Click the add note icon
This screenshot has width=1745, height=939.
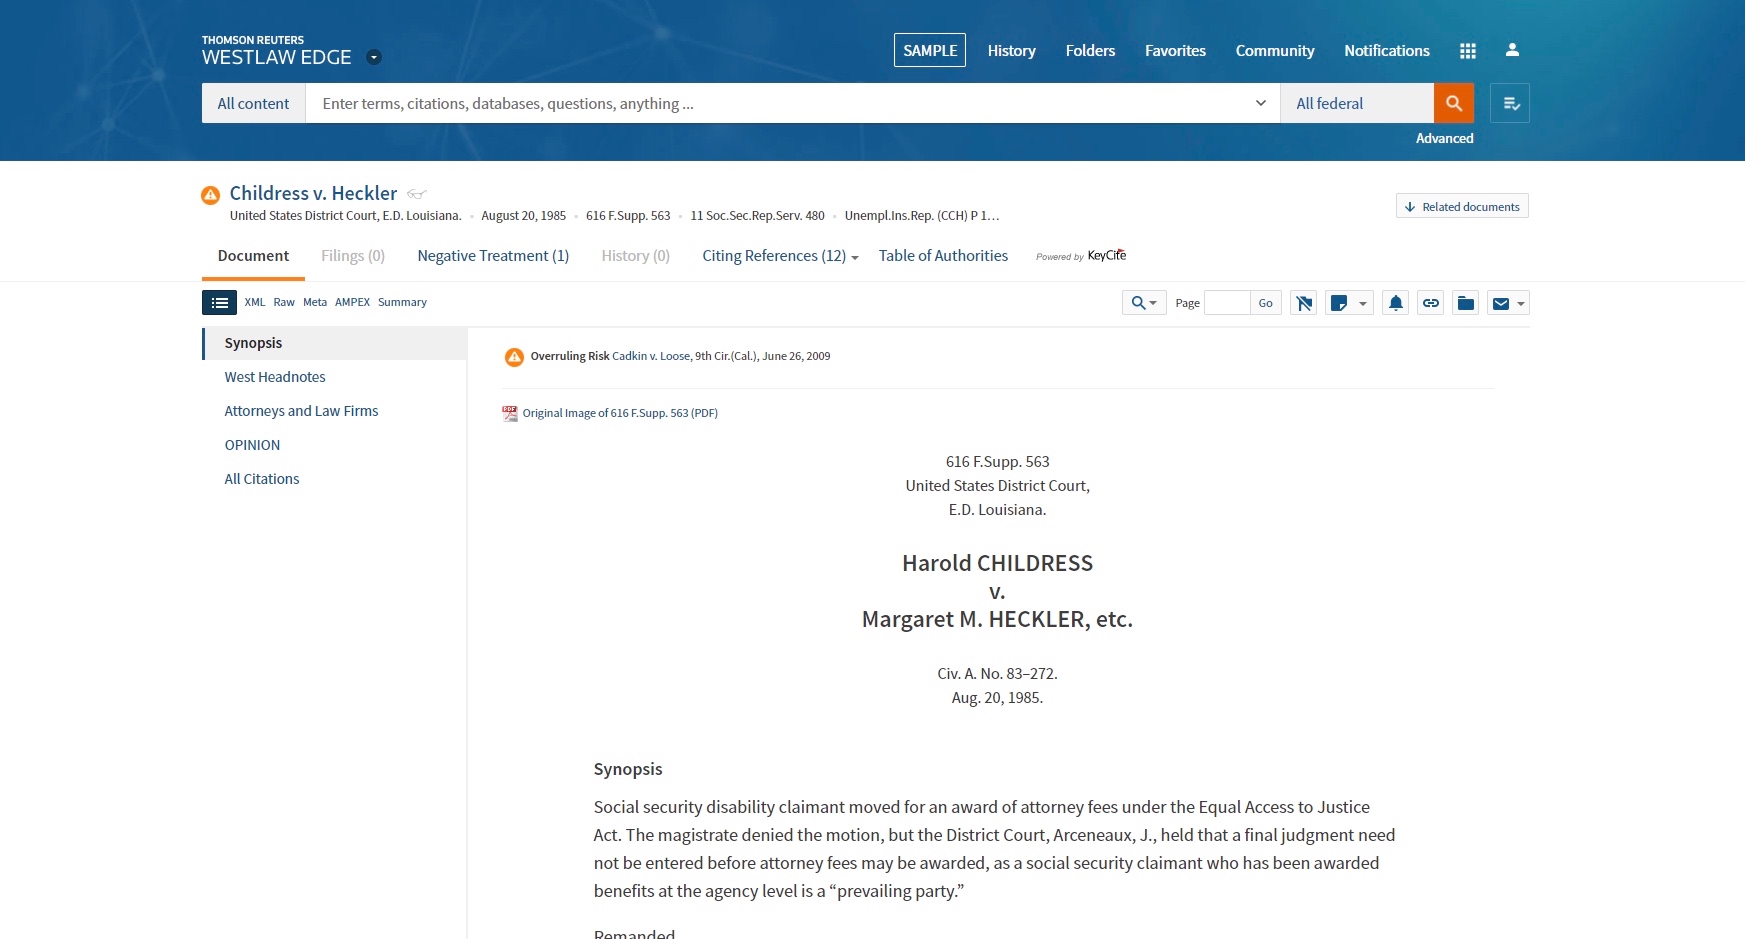(1339, 303)
